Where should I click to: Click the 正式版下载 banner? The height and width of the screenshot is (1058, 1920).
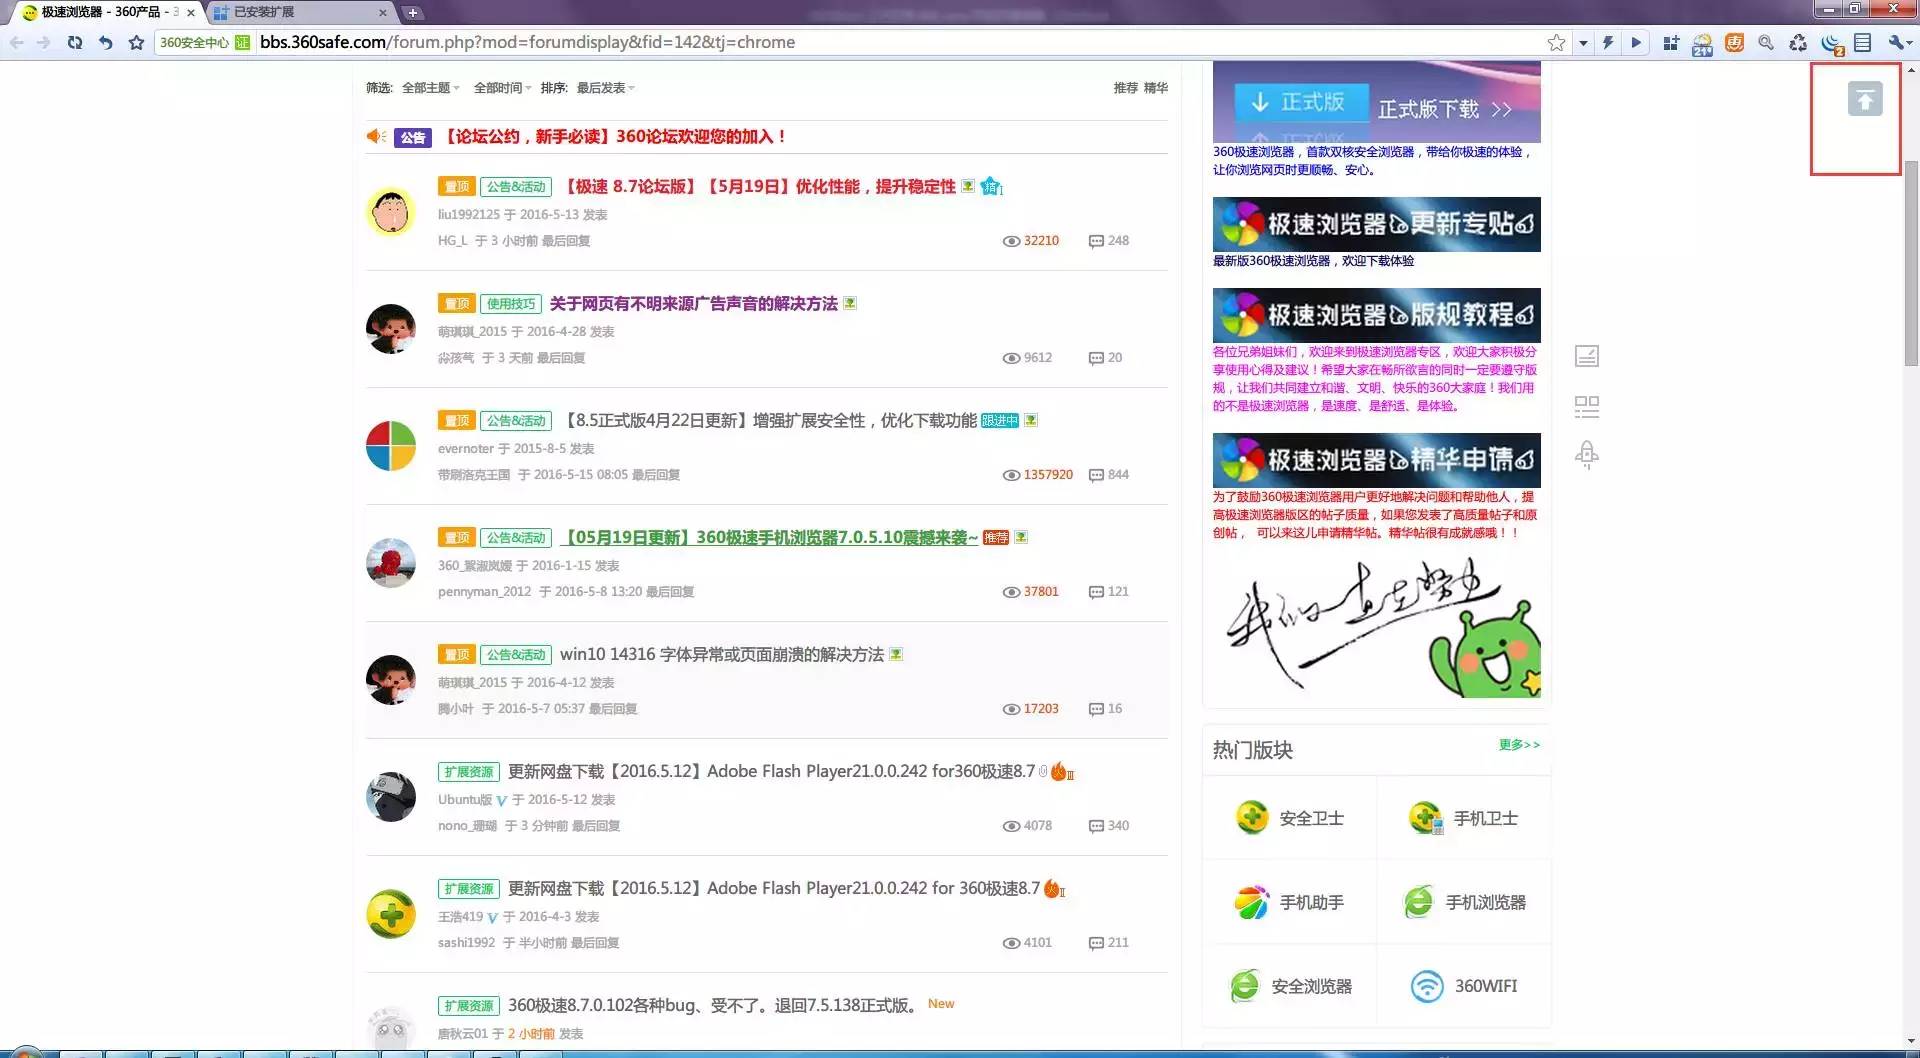[1376, 103]
